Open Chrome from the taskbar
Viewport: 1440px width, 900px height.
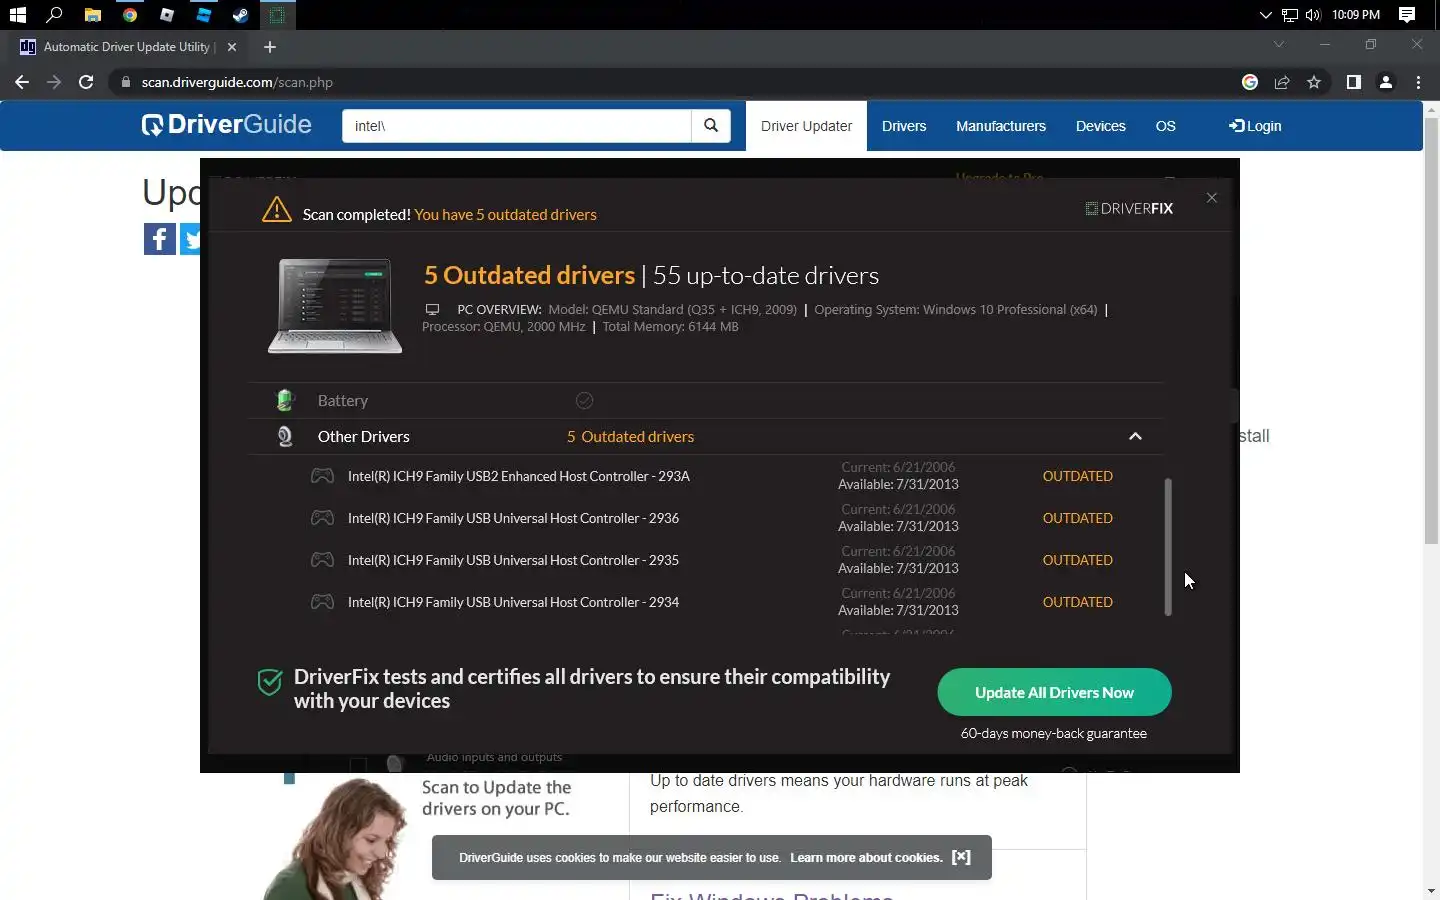(130, 15)
